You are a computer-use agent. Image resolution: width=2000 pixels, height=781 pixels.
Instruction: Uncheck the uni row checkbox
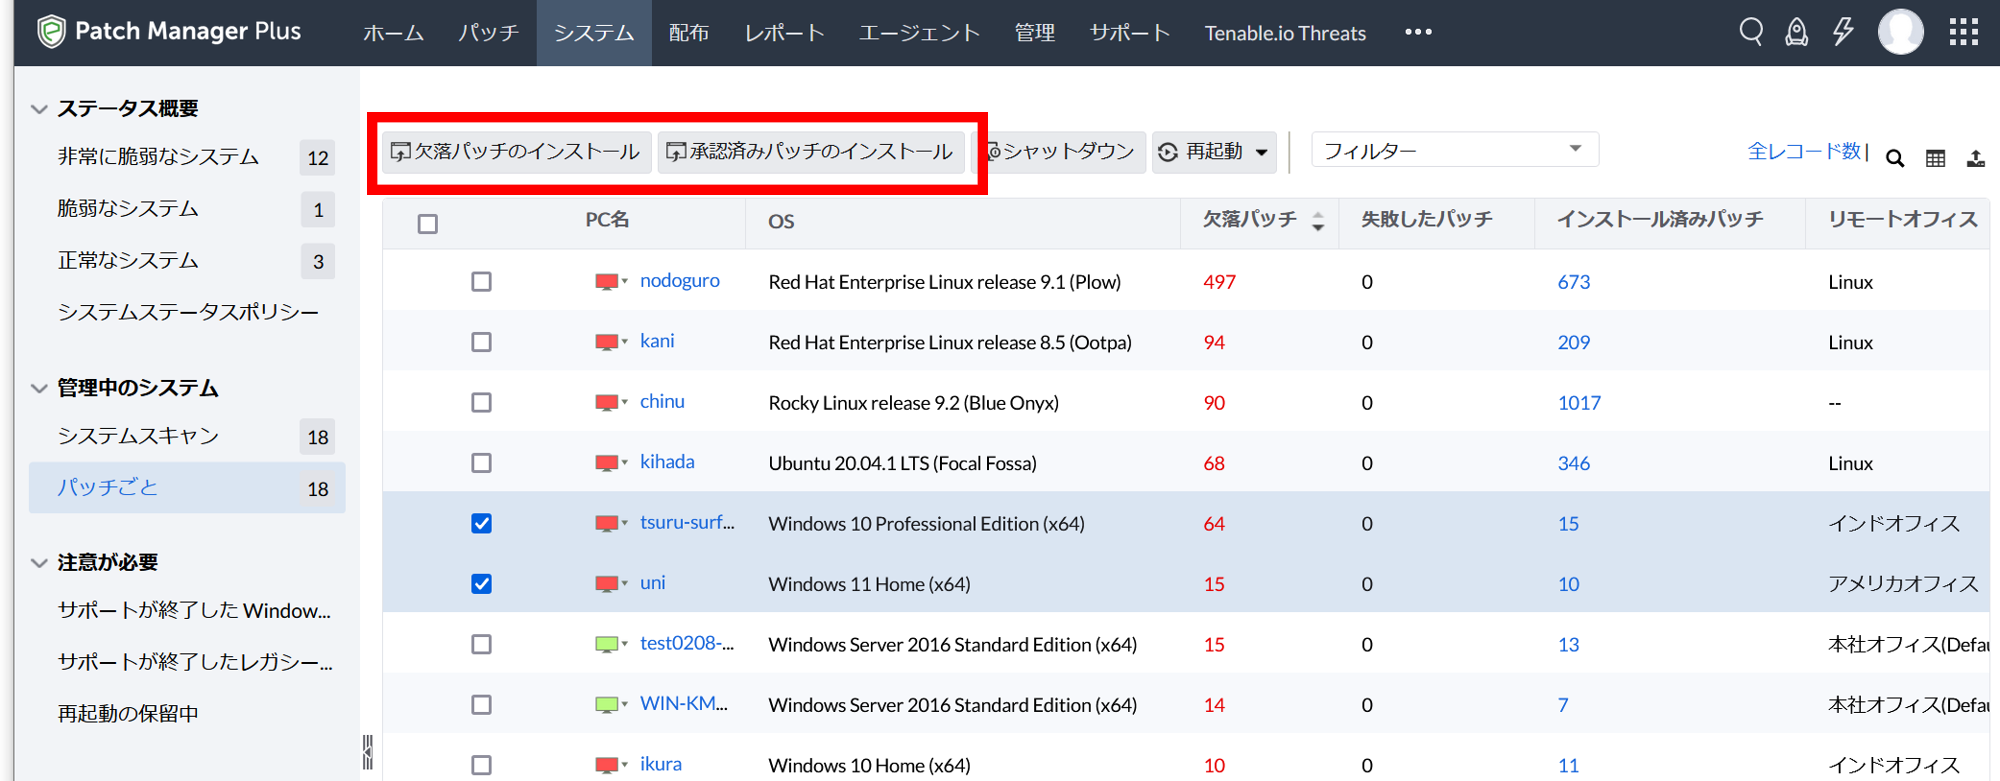(x=482, y=584)
